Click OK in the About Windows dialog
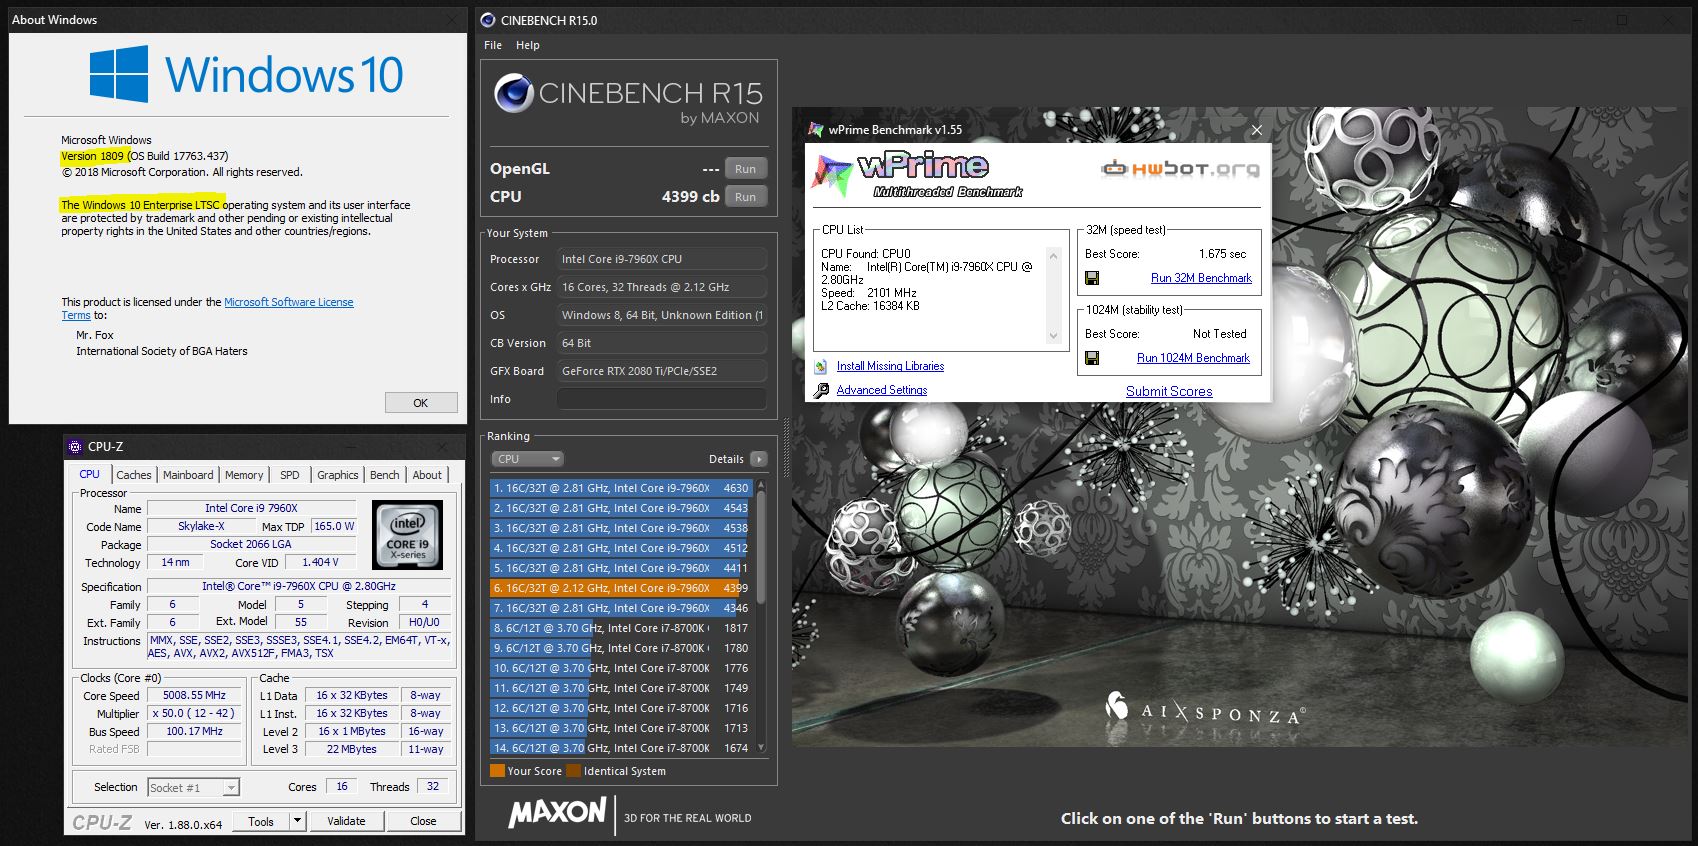This screenshot has width=1698, height=846. click(421, 403)
